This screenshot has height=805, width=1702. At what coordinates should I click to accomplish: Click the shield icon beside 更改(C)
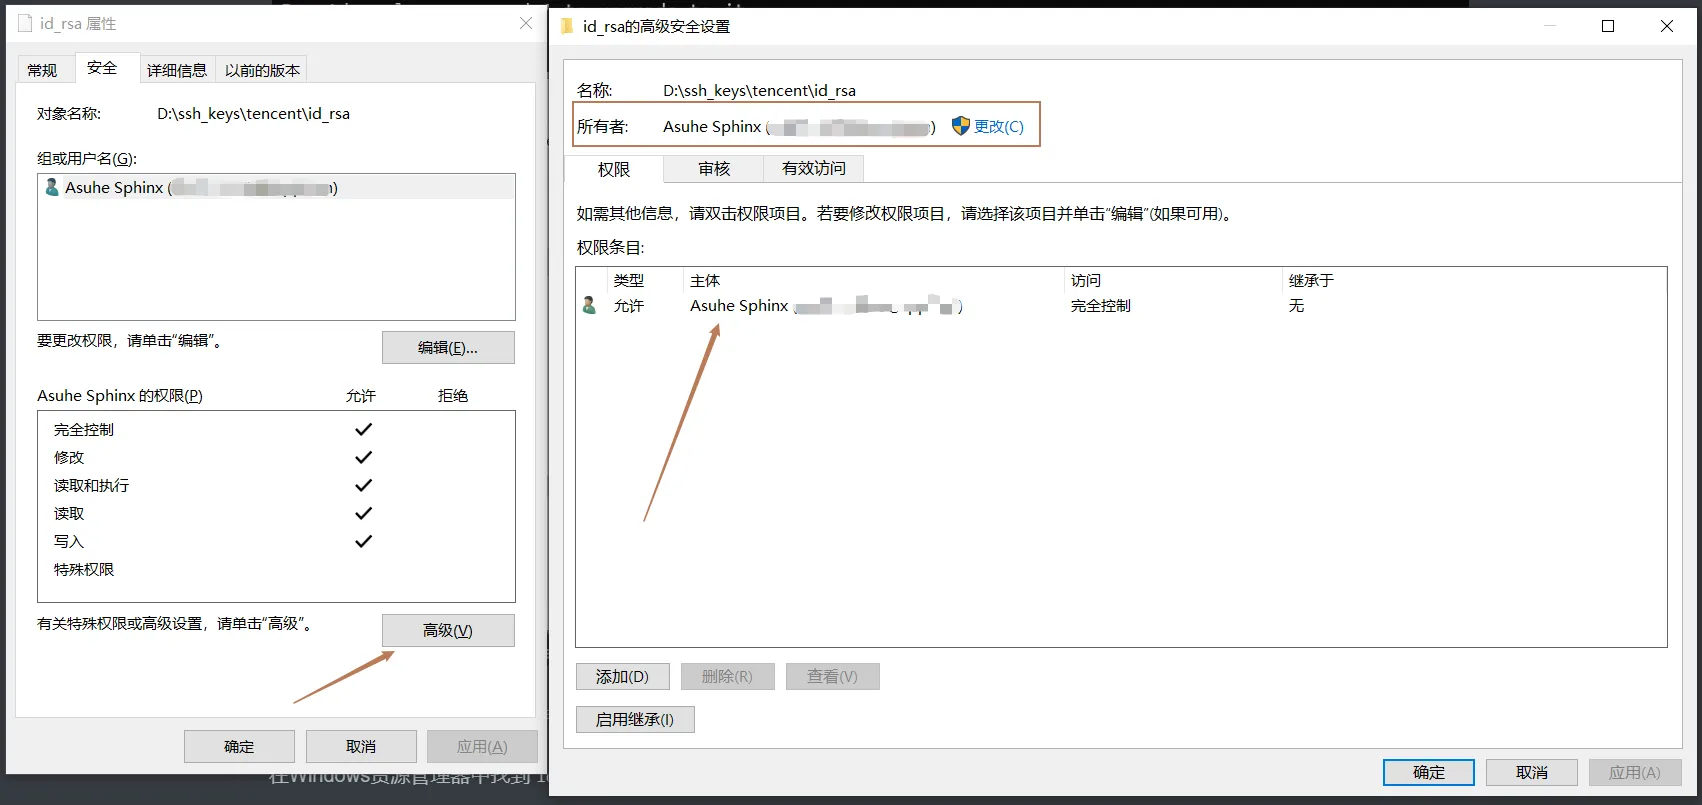tap(960, 126)
